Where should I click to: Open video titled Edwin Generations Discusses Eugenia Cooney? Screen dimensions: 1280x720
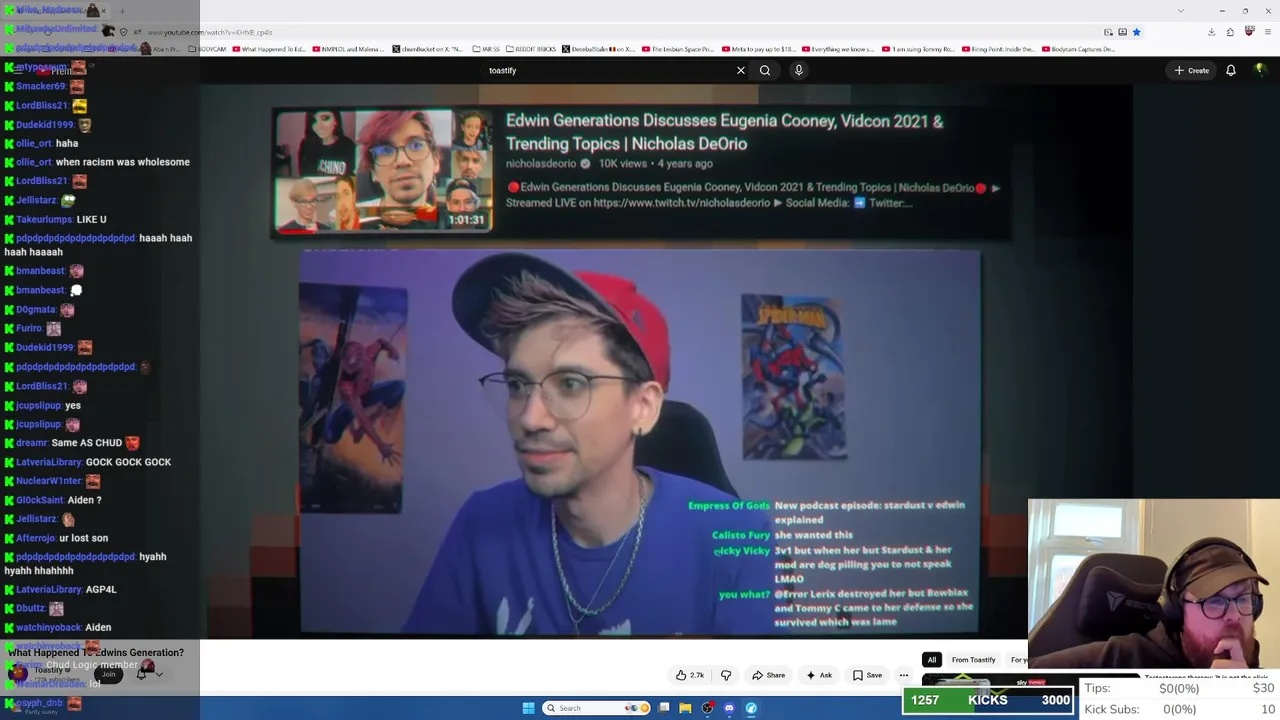coord(725,132)
